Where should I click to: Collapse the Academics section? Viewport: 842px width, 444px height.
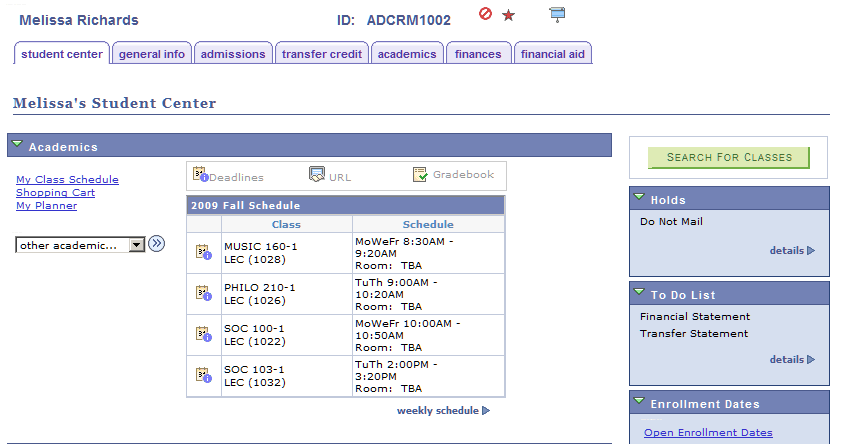click(17, 144)
